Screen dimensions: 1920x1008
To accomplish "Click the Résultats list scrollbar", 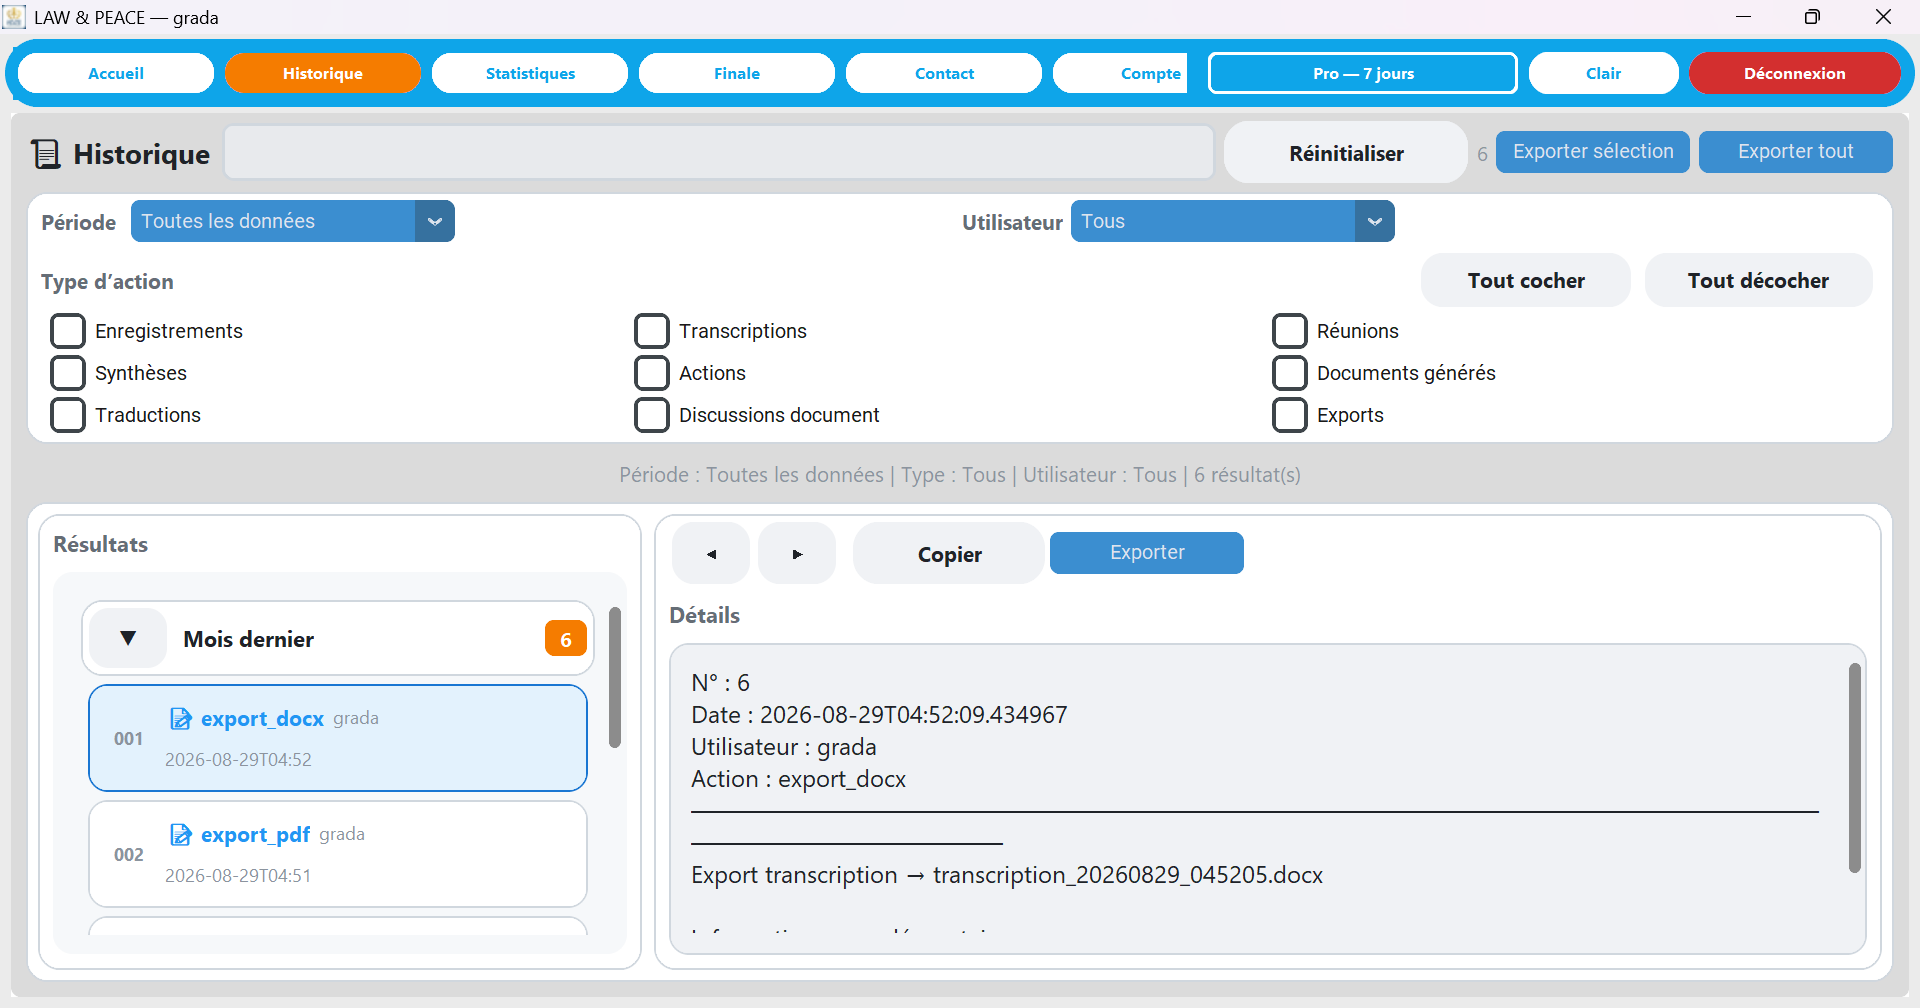I will pyautogui.click(x=615, y=678).
